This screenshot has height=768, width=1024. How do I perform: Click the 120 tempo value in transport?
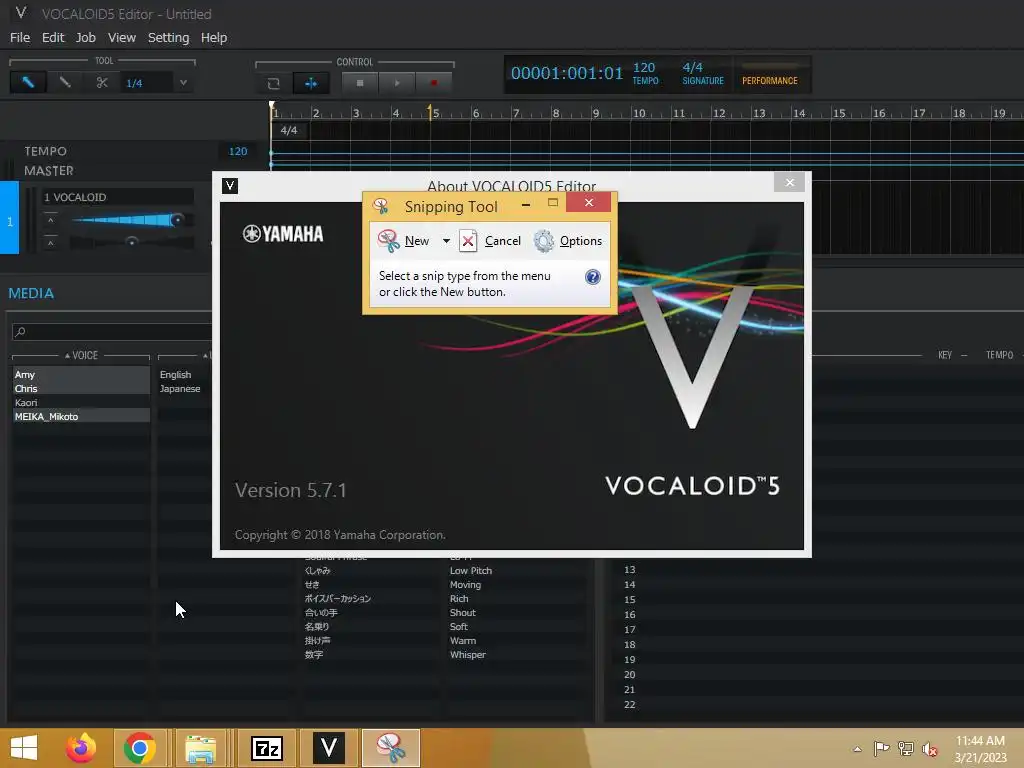[x=644, y=67]
